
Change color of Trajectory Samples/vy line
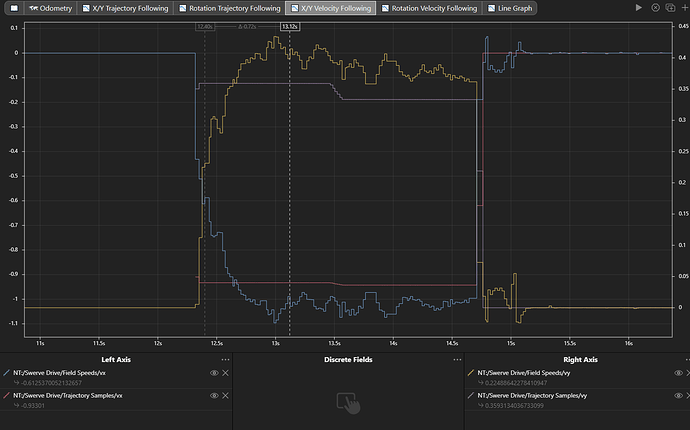point(471,396)
